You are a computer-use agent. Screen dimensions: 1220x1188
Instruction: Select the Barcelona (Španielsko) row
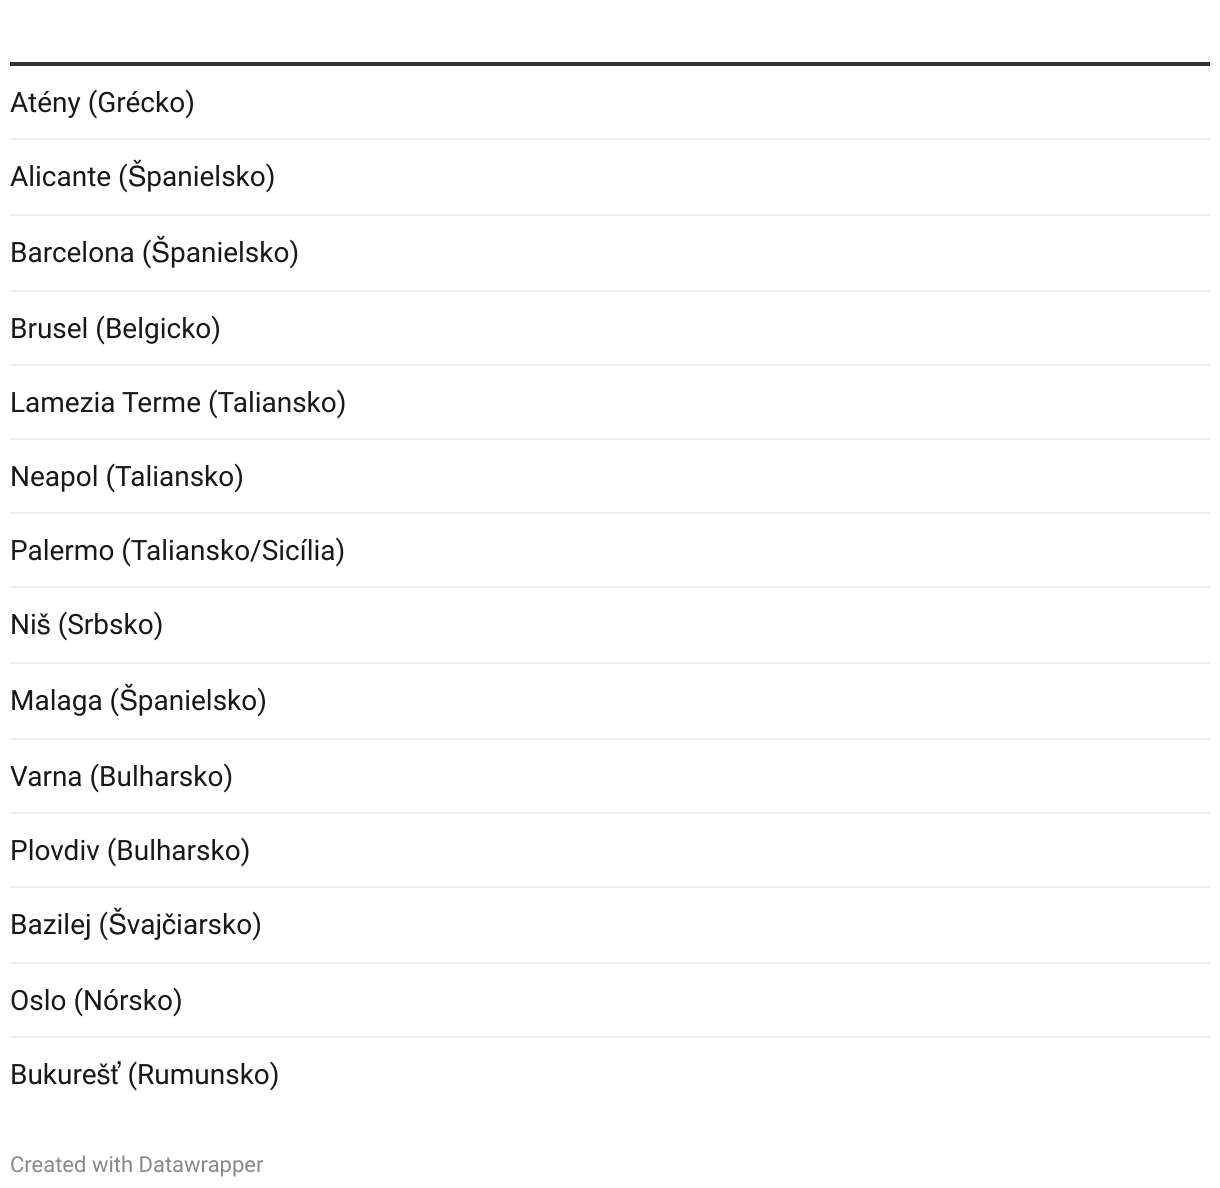pos(610,253)
